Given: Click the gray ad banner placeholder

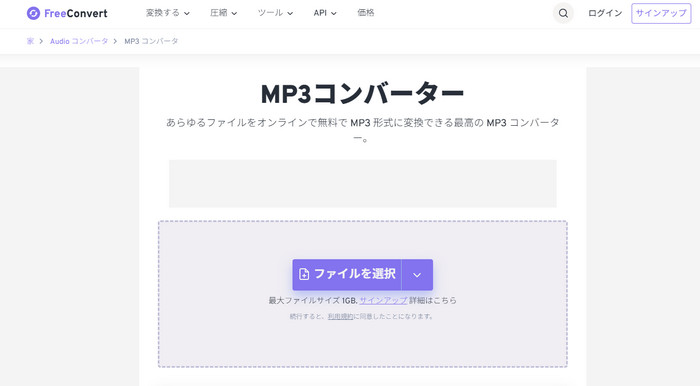Looking at the screenshot, I should click(362, 183).
